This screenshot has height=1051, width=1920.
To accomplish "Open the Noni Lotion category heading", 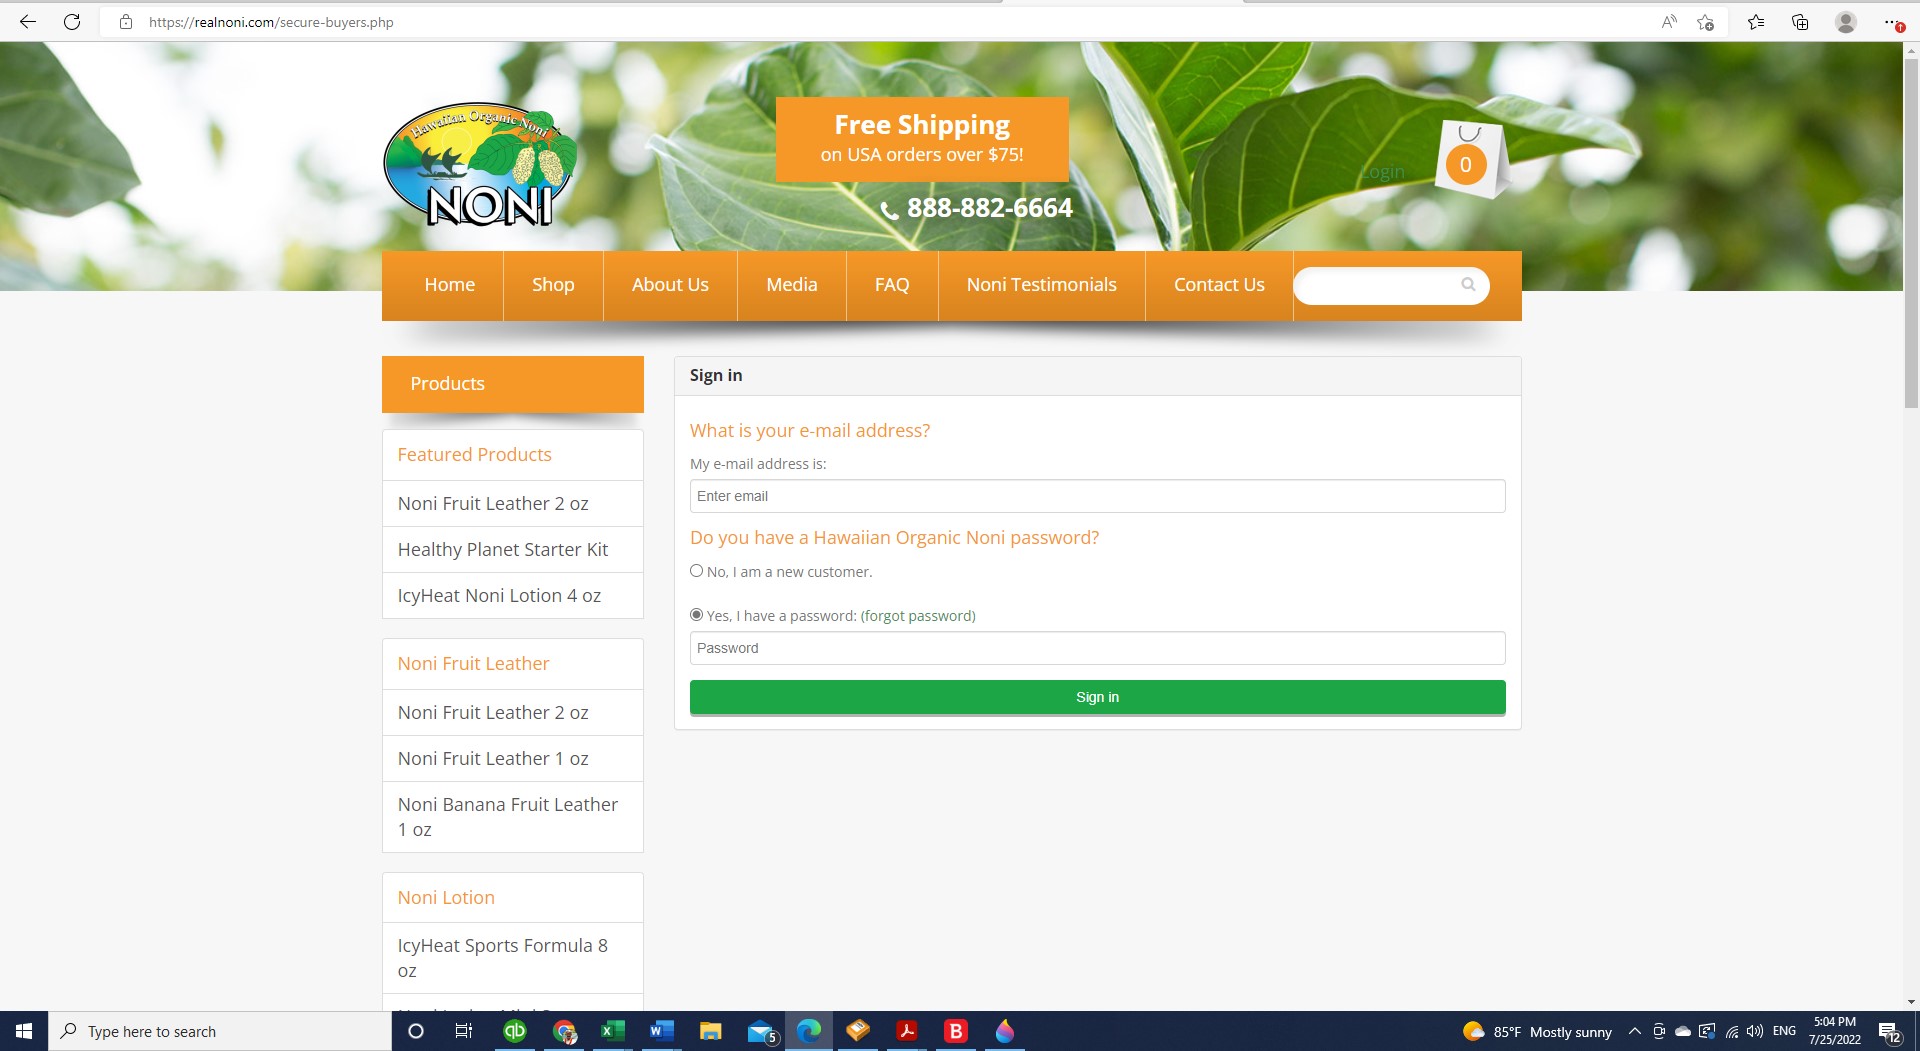I will pyautogui.click(x=446, y=898).
